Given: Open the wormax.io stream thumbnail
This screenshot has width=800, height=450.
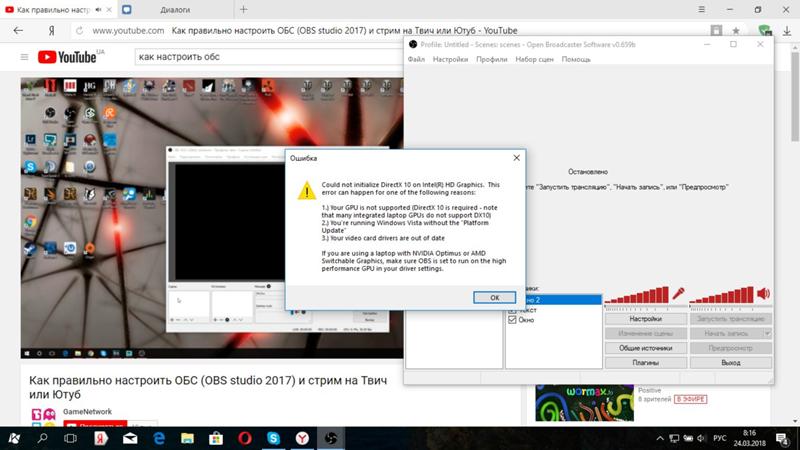Looking at the screenshot, I should [x=584, y=403].
